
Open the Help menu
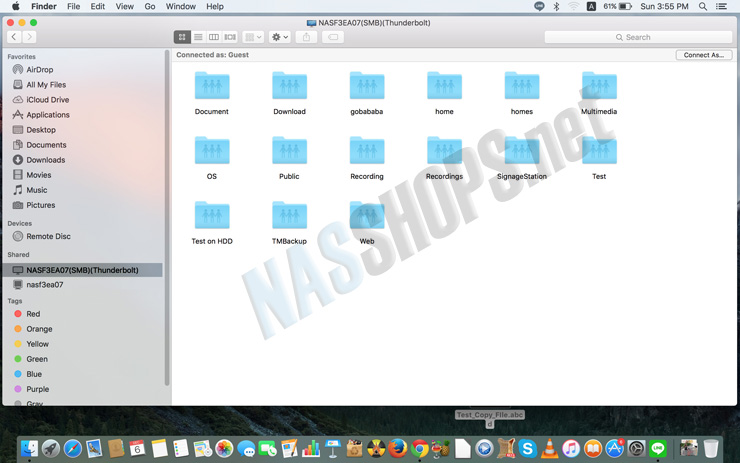tap(215, 6)
